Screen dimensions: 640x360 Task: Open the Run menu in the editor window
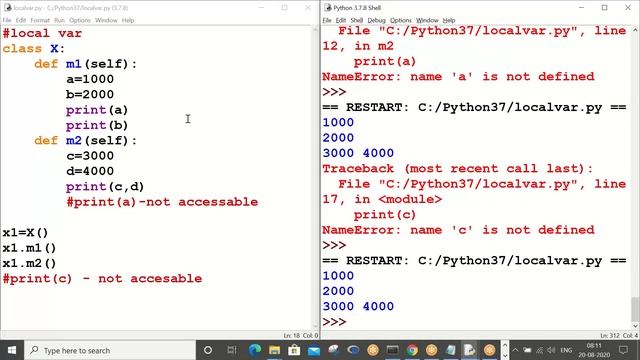pyautogui.click(x=60, y=20)
